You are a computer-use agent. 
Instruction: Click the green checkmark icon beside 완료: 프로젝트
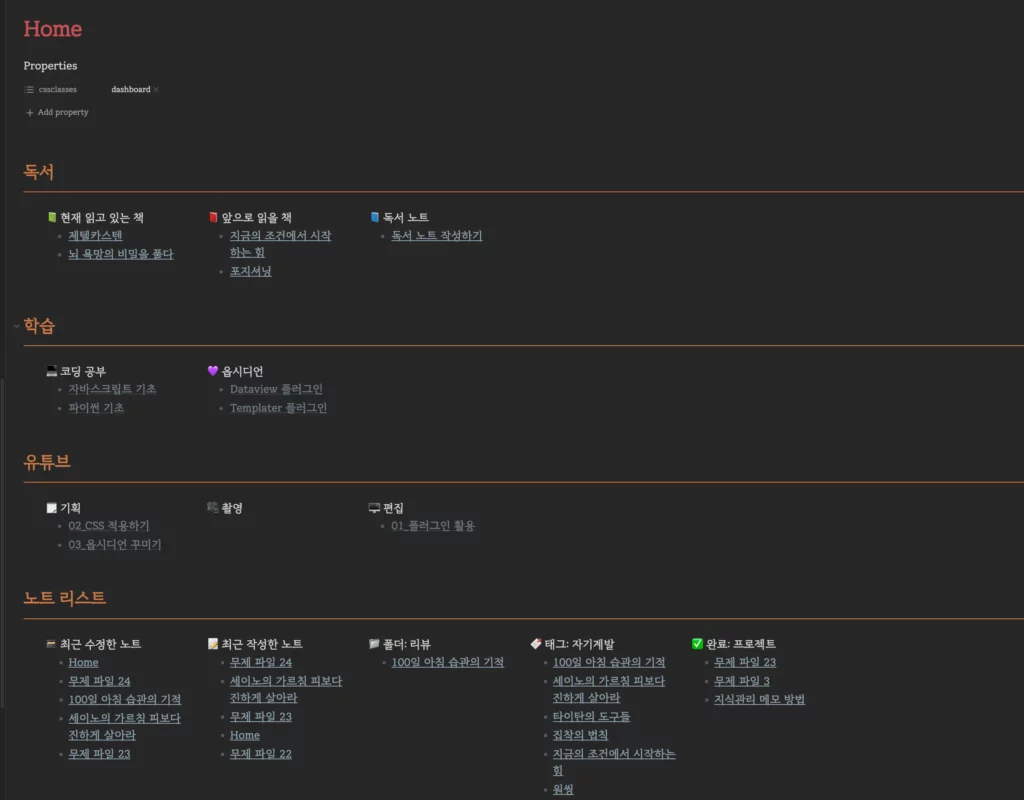(x=697, y=644)
